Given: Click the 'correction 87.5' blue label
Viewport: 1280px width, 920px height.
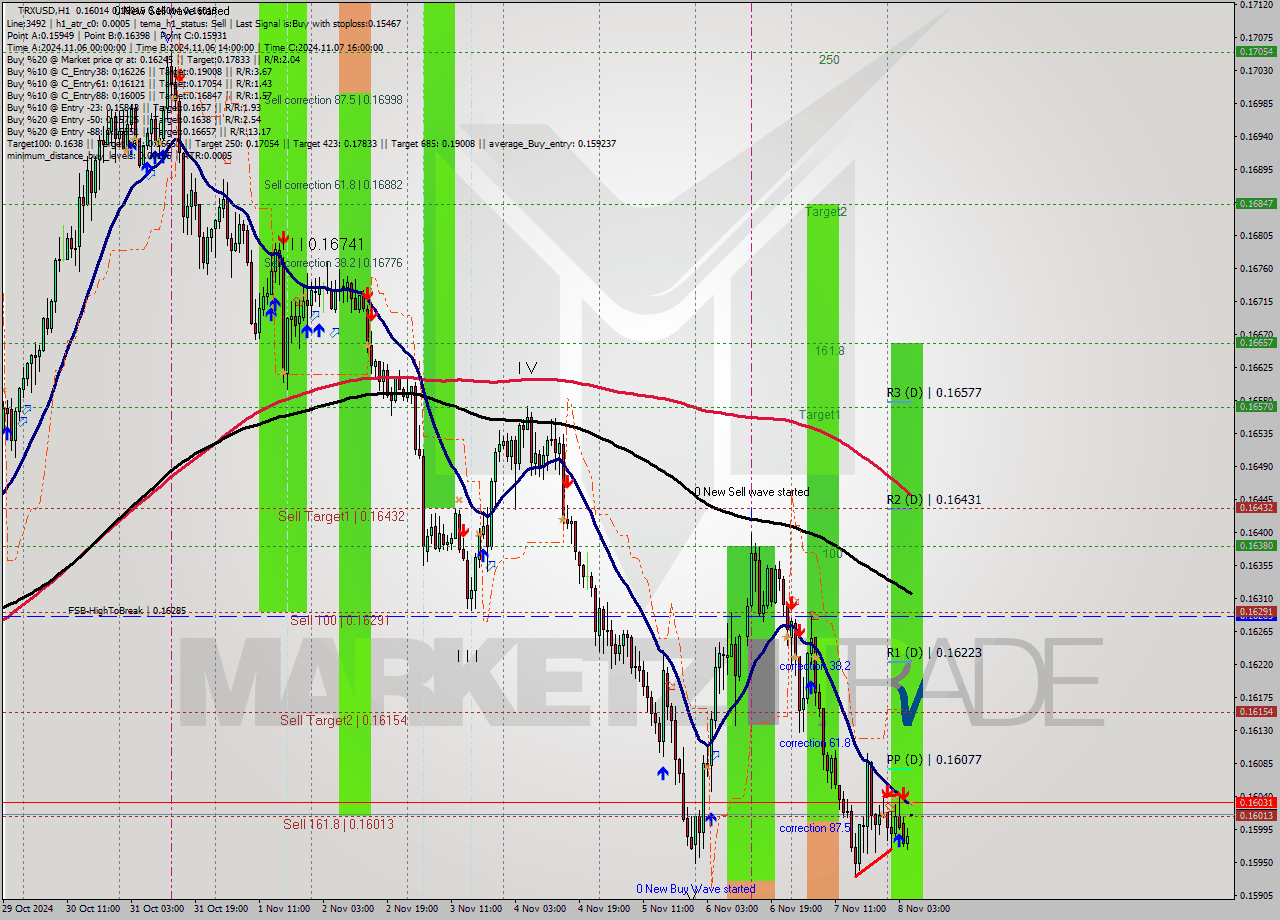Looking at the screenshot, I should click(x=815, y=828).
